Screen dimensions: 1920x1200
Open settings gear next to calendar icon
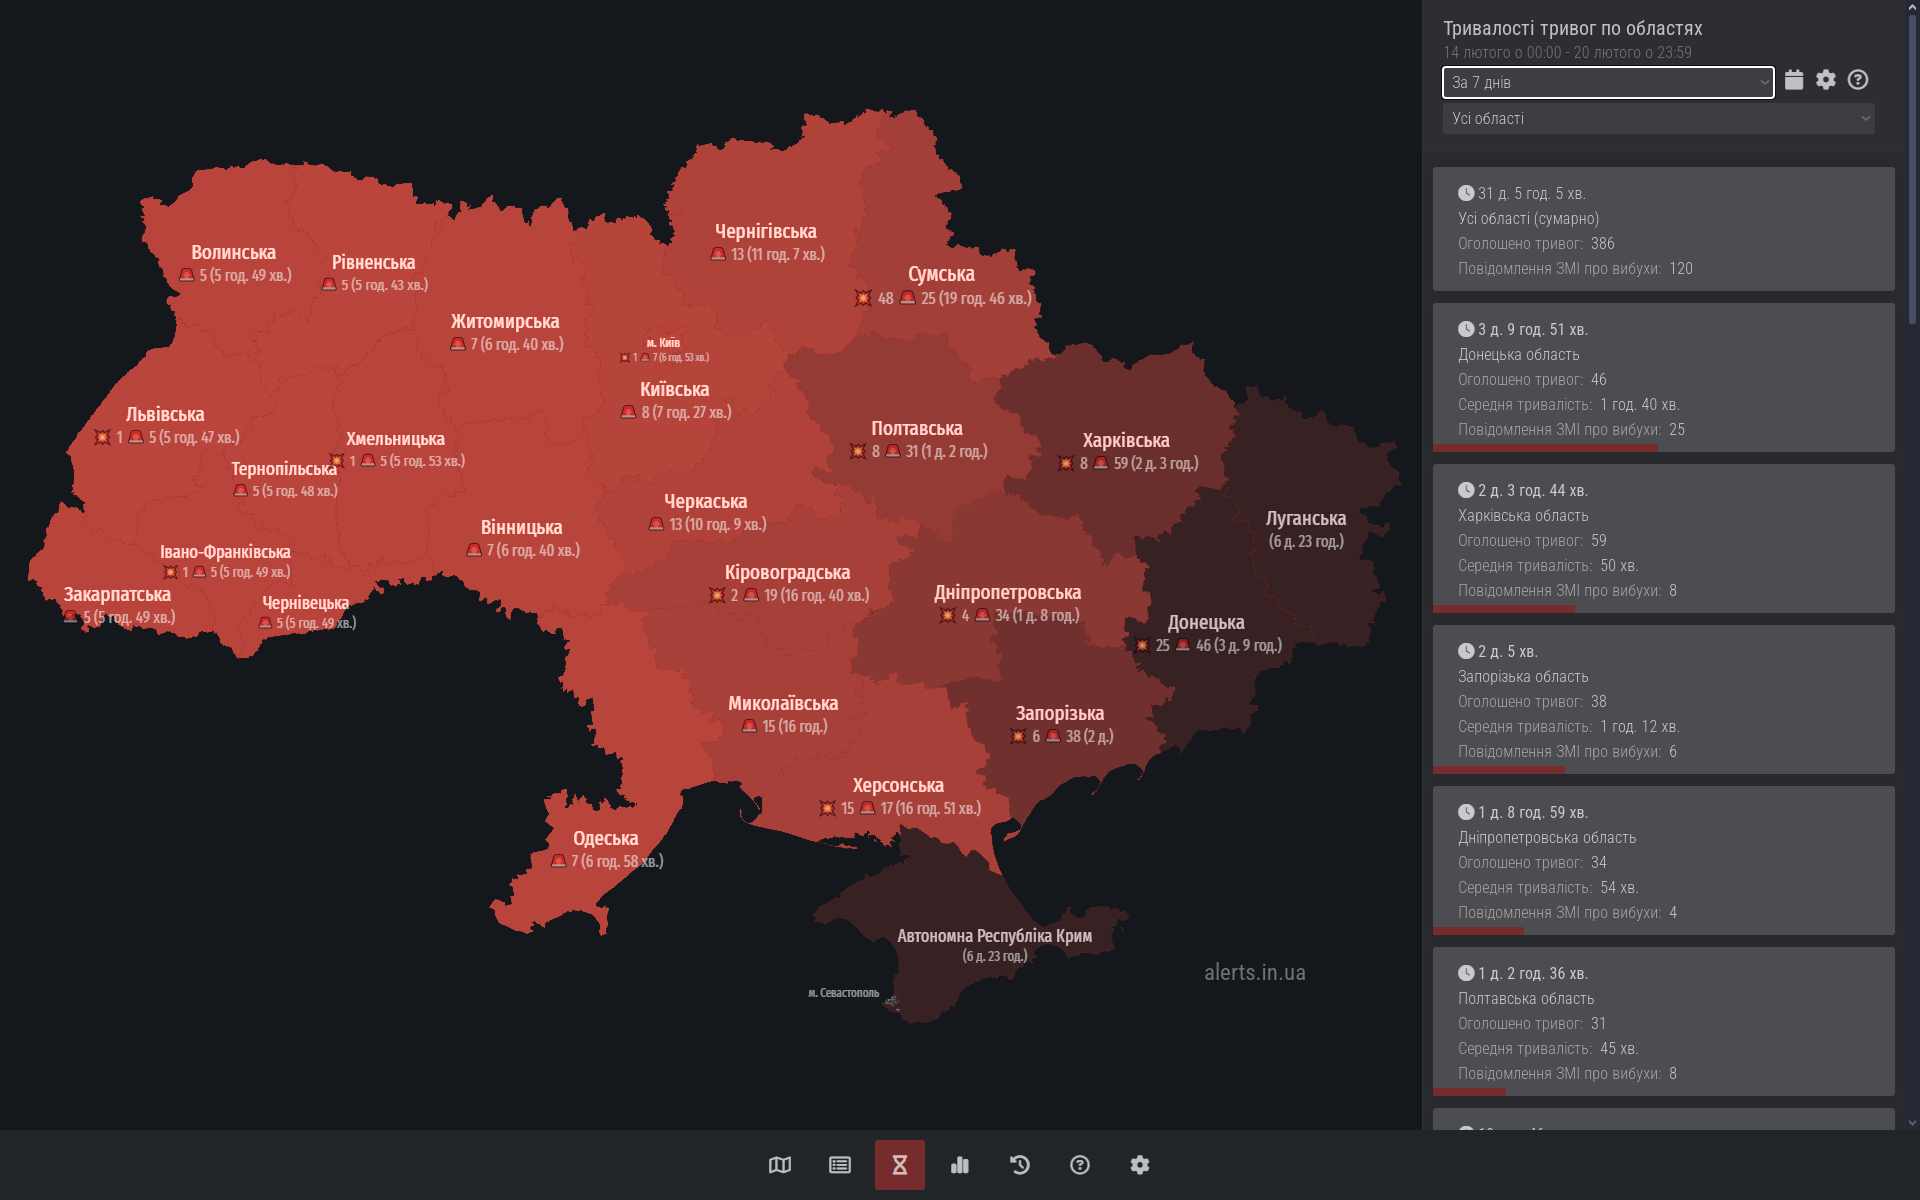[1826, 80]
